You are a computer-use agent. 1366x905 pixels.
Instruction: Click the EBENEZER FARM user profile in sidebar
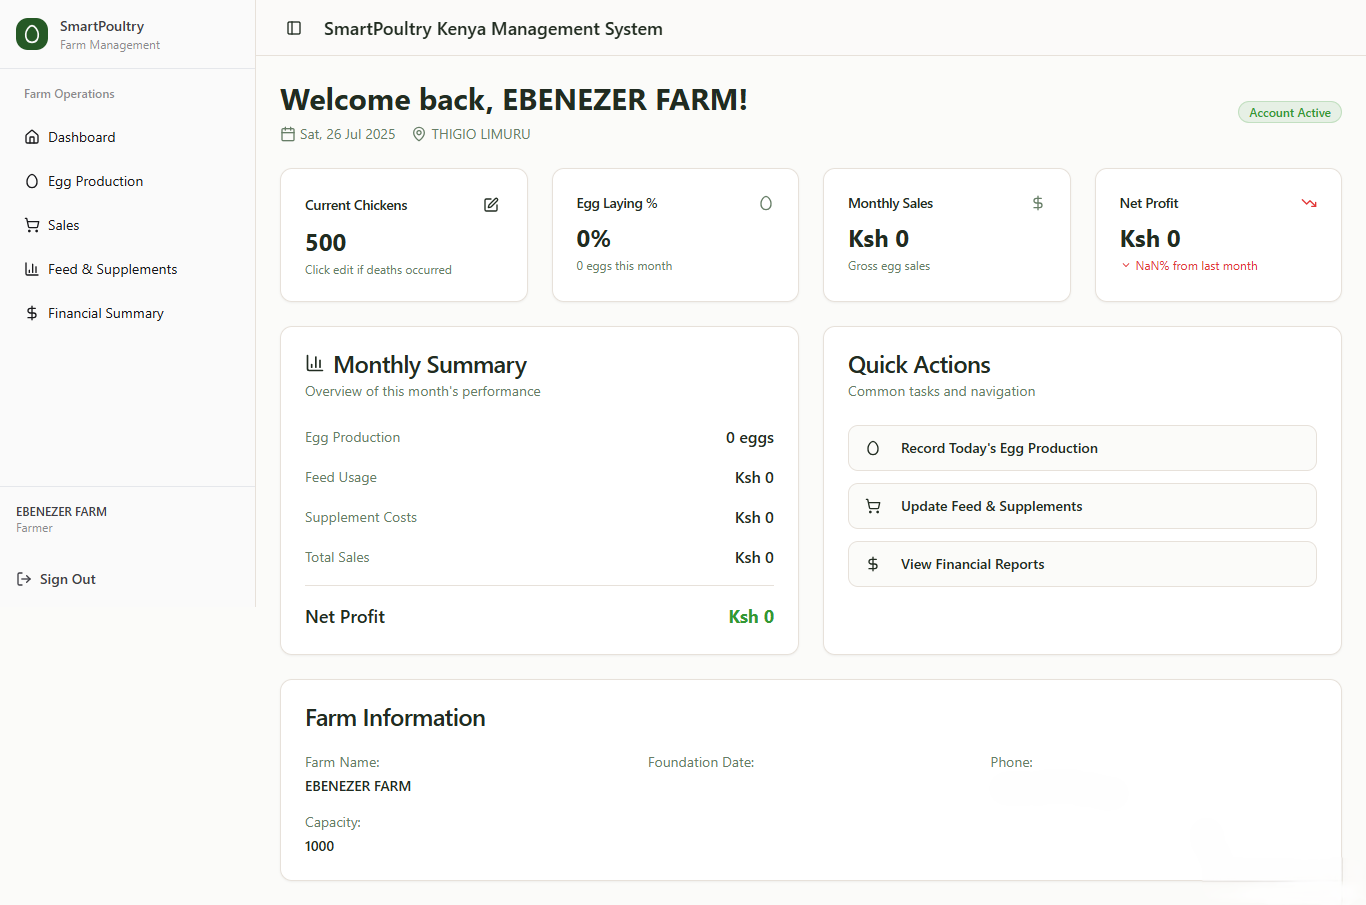pos(62,518)
